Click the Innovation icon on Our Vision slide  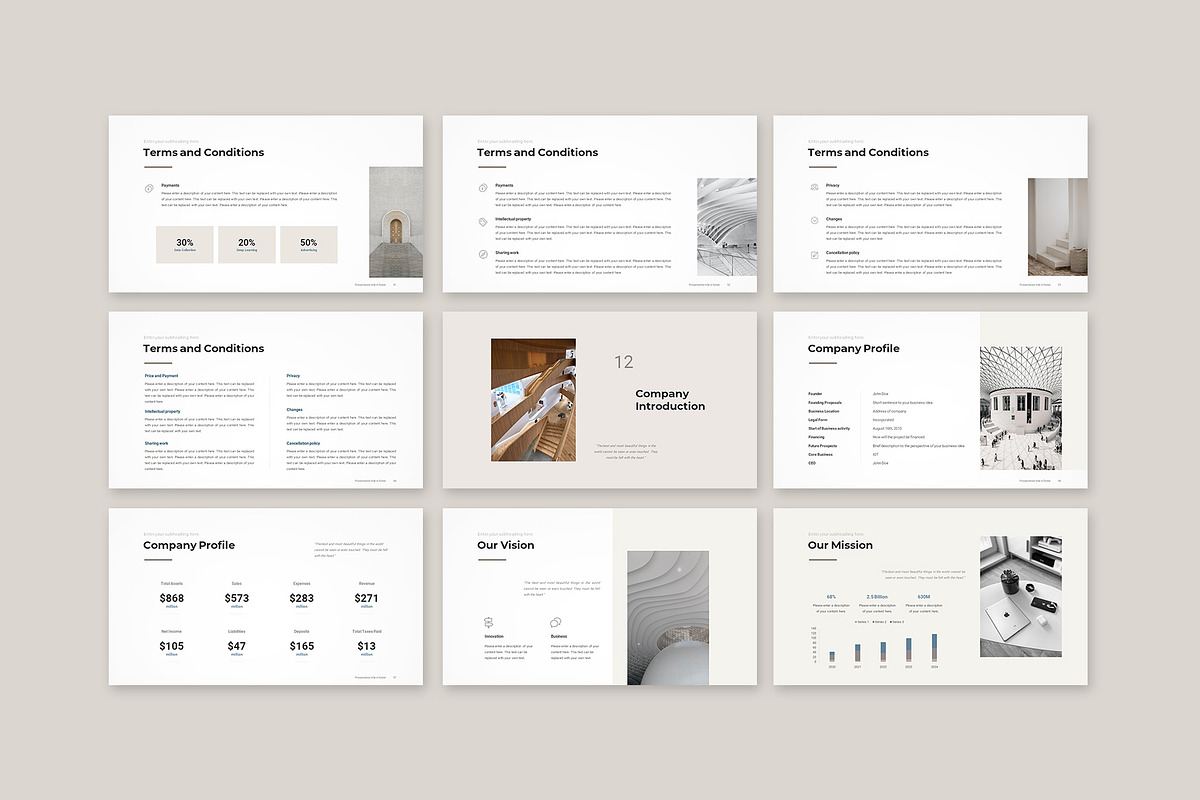coord(489,622)
